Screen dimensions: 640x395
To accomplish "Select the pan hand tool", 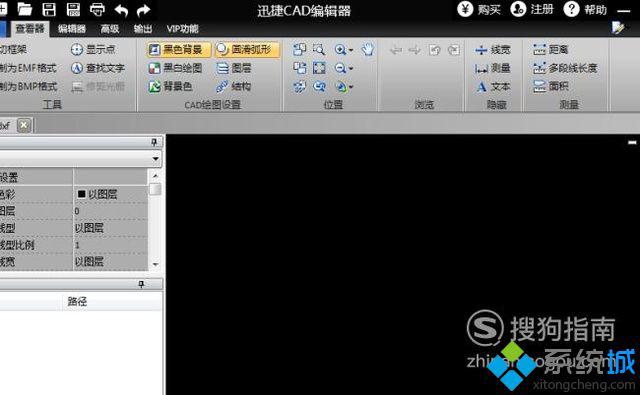I will (x=367, y=49).
